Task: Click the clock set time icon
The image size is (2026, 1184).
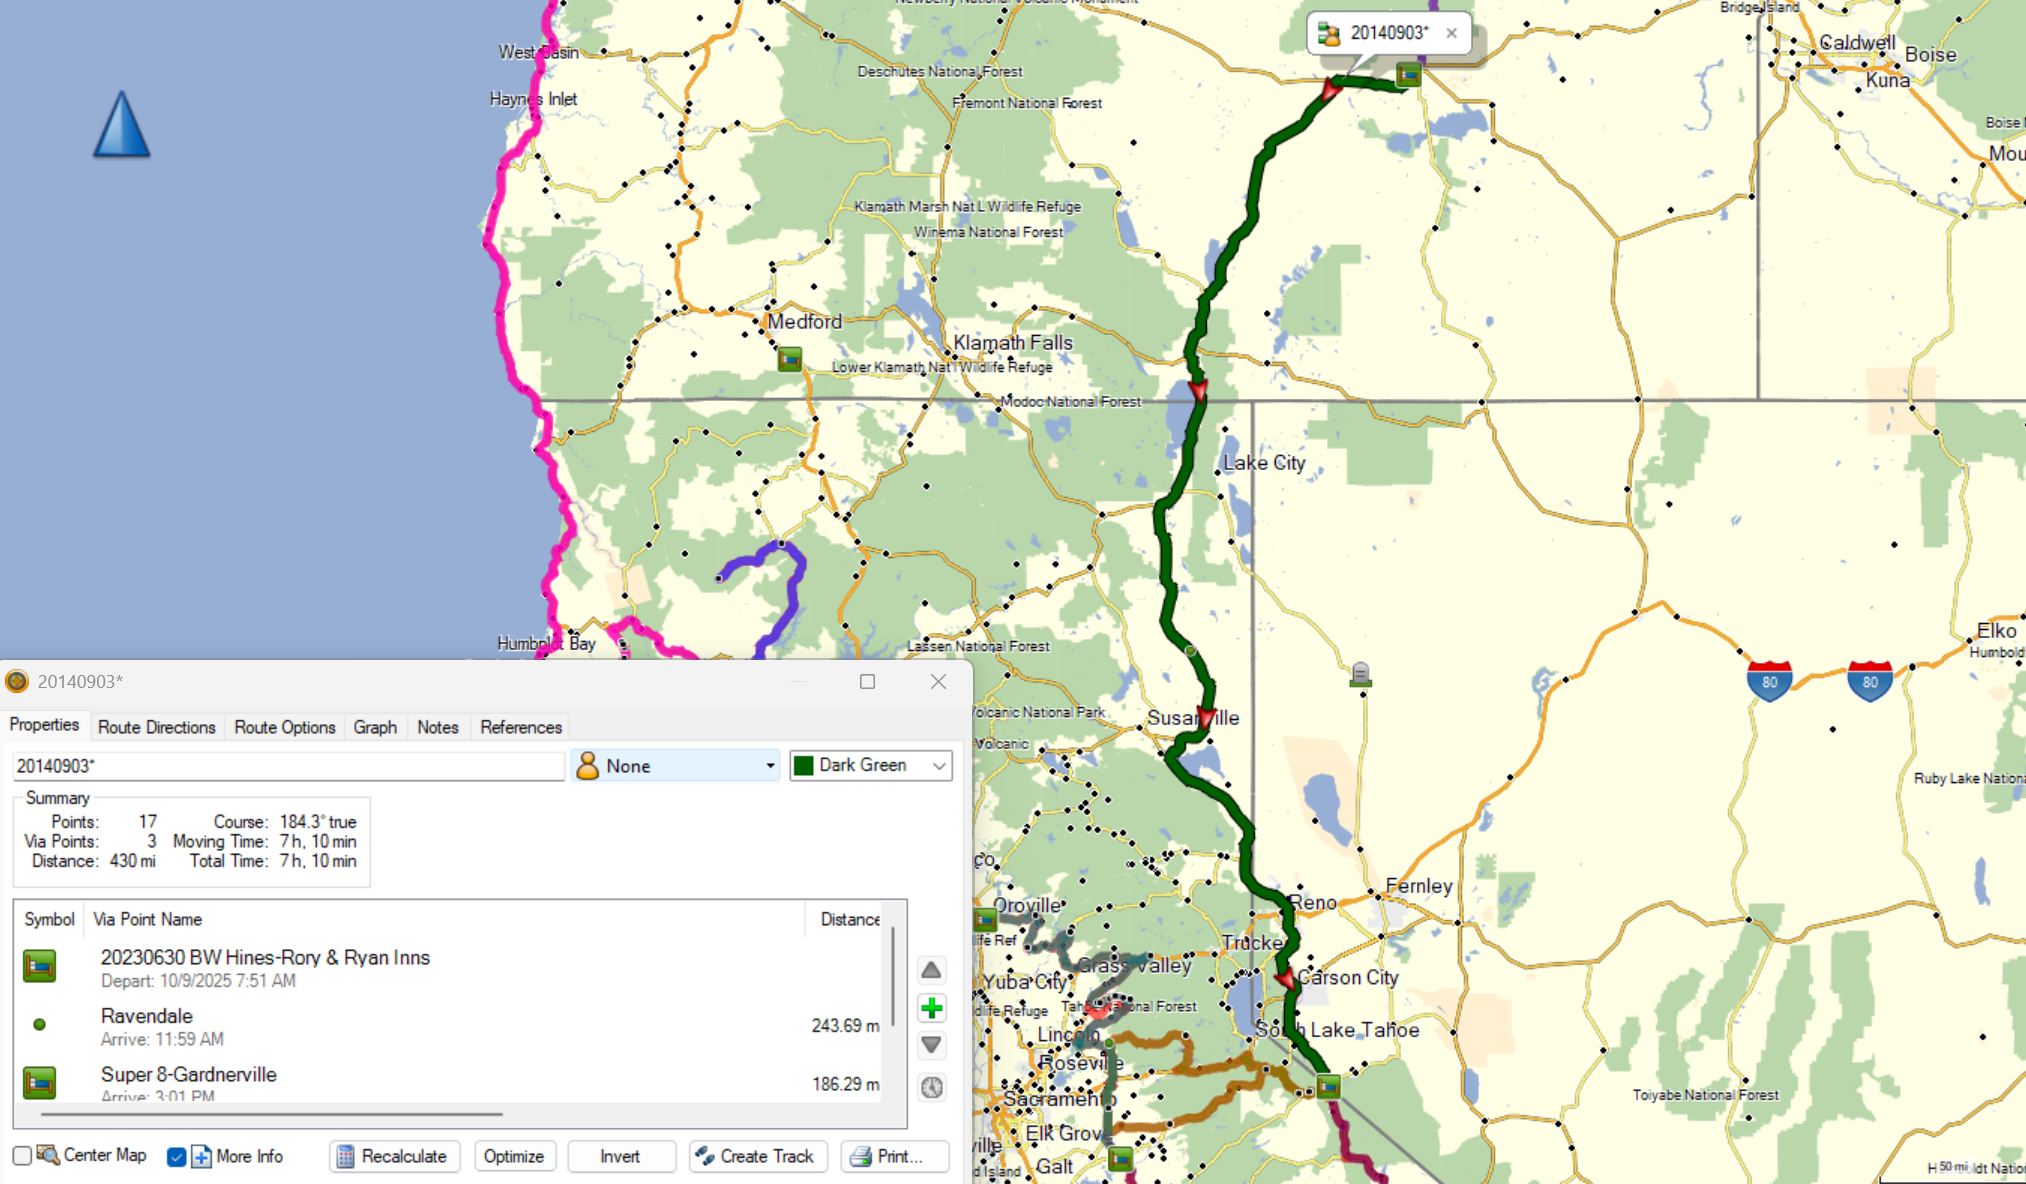Action: pos(931,1087)
